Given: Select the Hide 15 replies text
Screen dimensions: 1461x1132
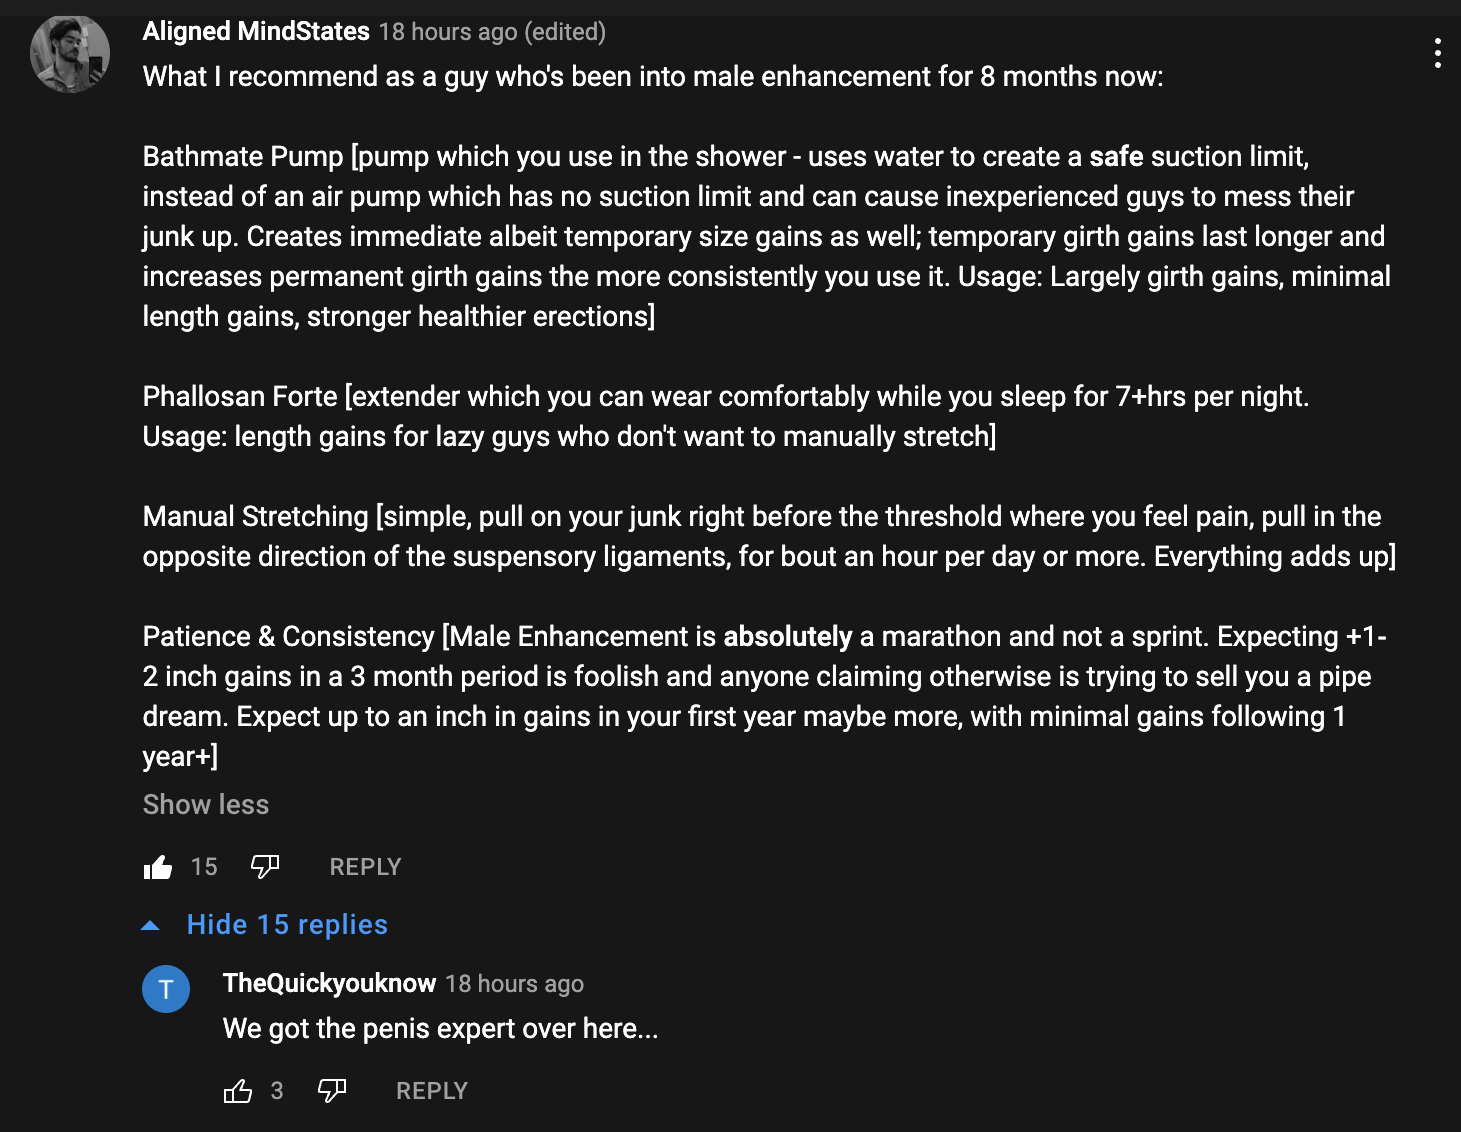Looking at the screenshot, I should pyautogui.click(x=287, y=925).
